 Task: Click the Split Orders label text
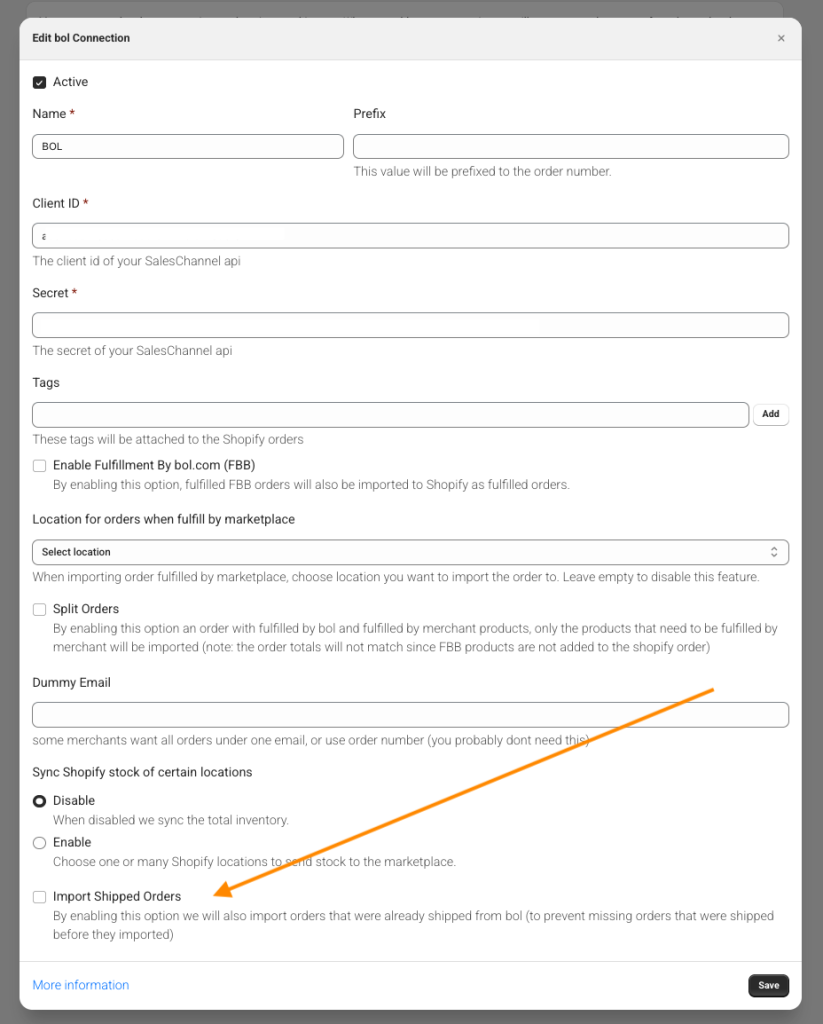click(86, 608)
